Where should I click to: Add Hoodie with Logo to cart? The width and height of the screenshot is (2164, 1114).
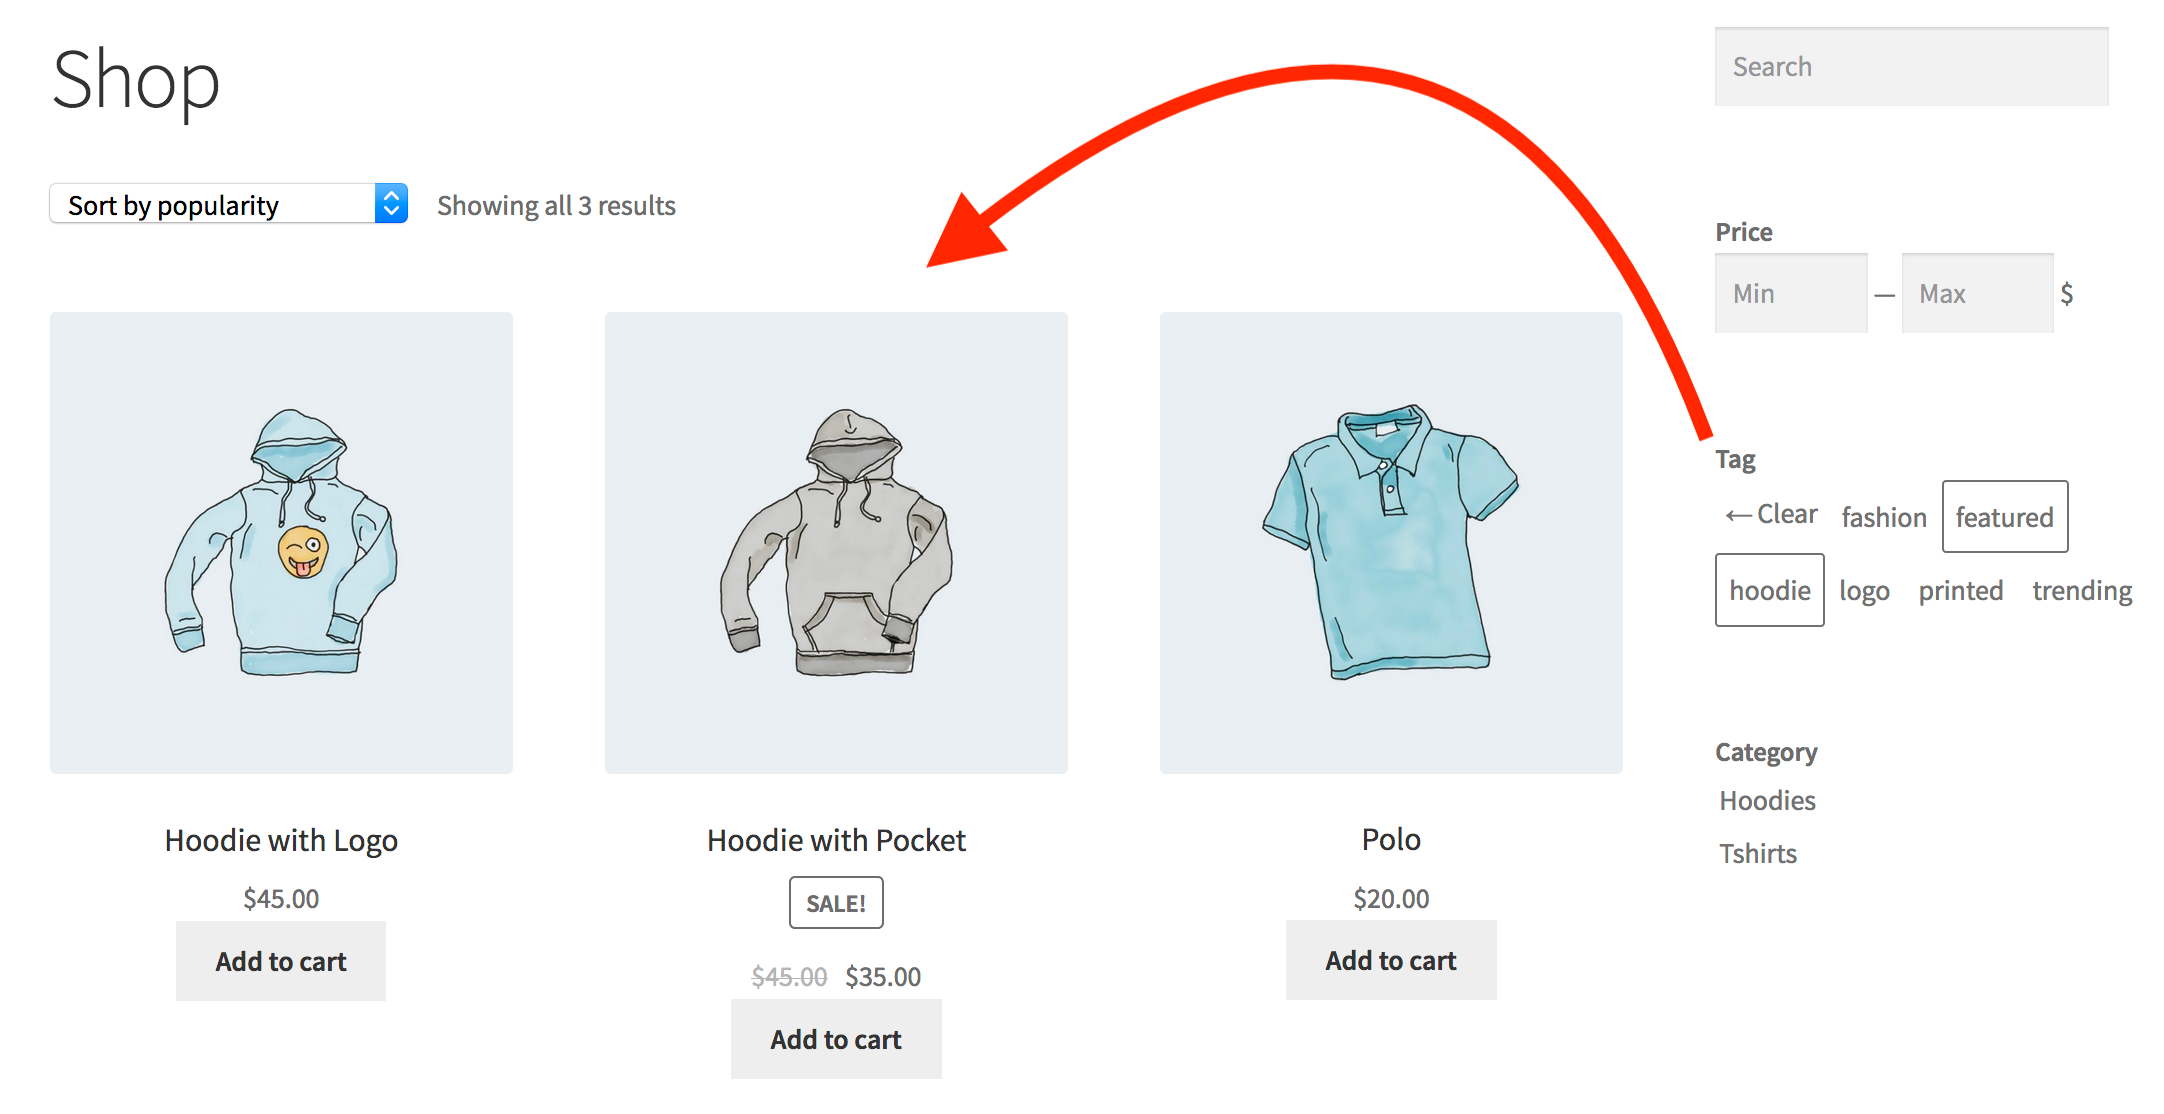click(x=281, y=961)
